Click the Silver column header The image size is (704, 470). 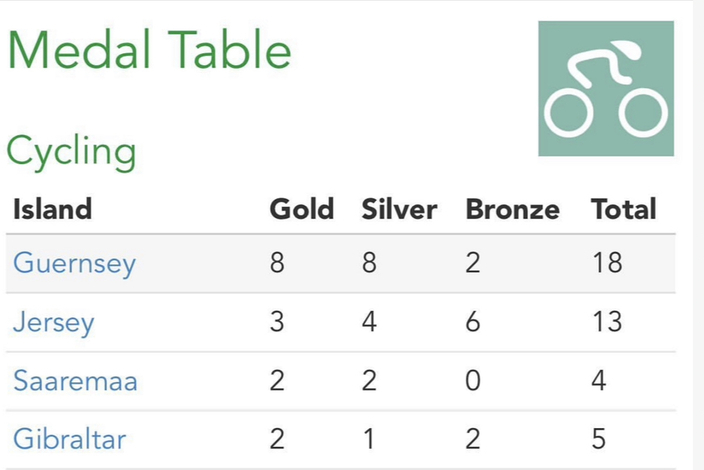coord(399,209)
